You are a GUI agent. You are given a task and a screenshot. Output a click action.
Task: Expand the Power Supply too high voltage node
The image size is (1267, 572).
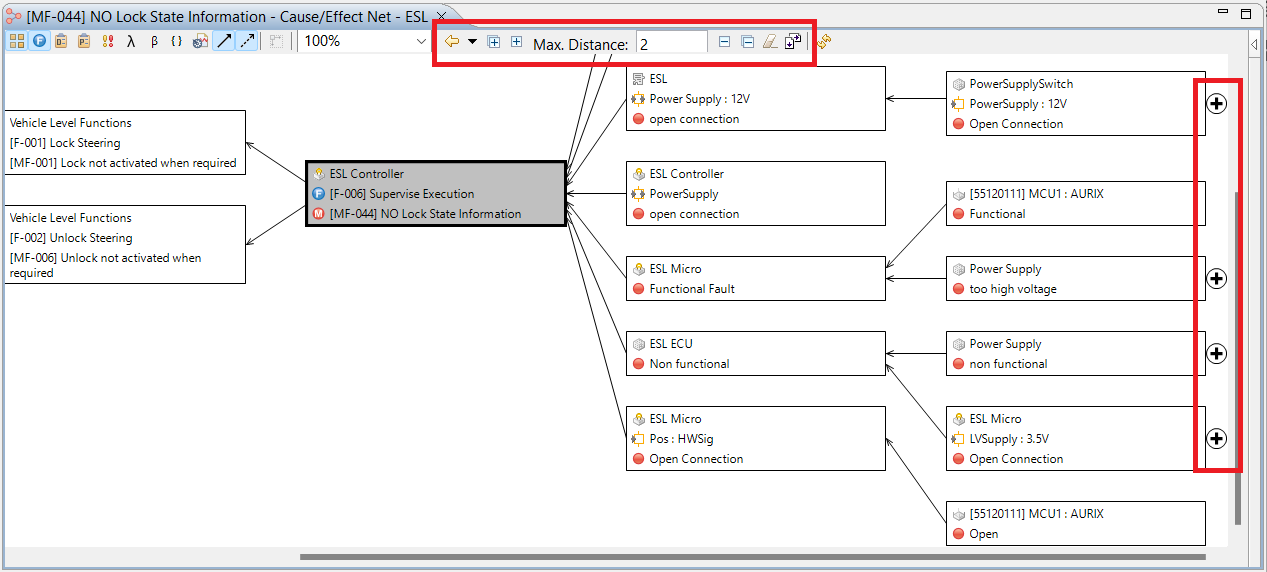pyautogui.click(x=1216, y=279)
